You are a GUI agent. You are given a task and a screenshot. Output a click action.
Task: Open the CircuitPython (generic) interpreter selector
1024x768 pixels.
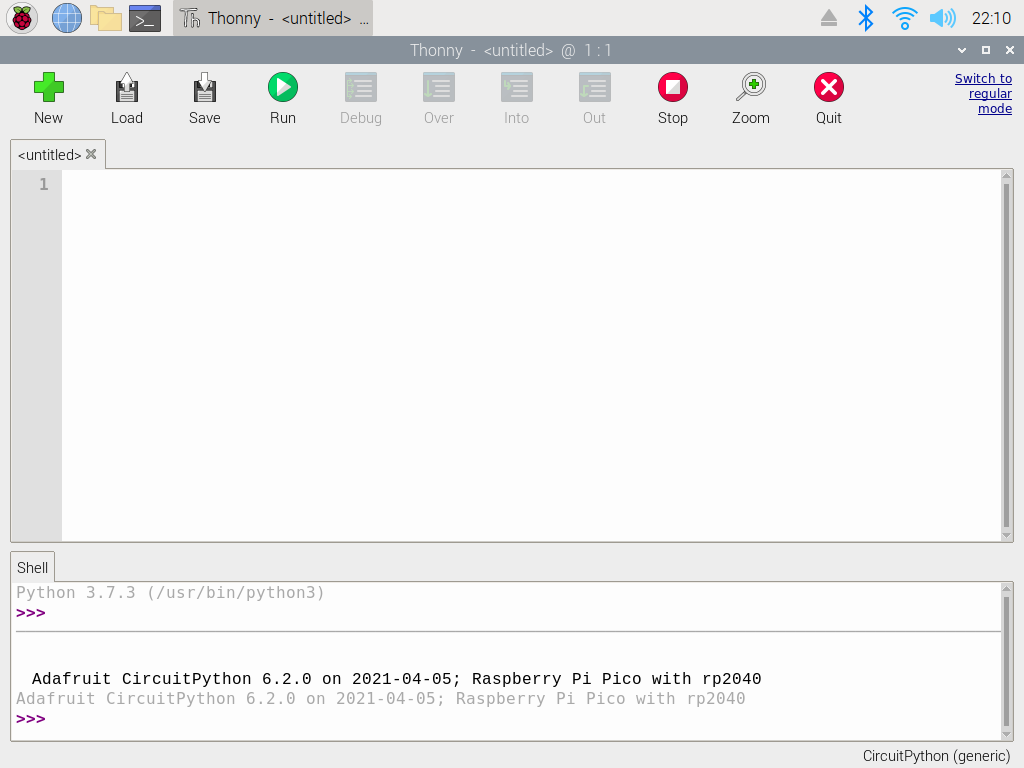(936, 756)
